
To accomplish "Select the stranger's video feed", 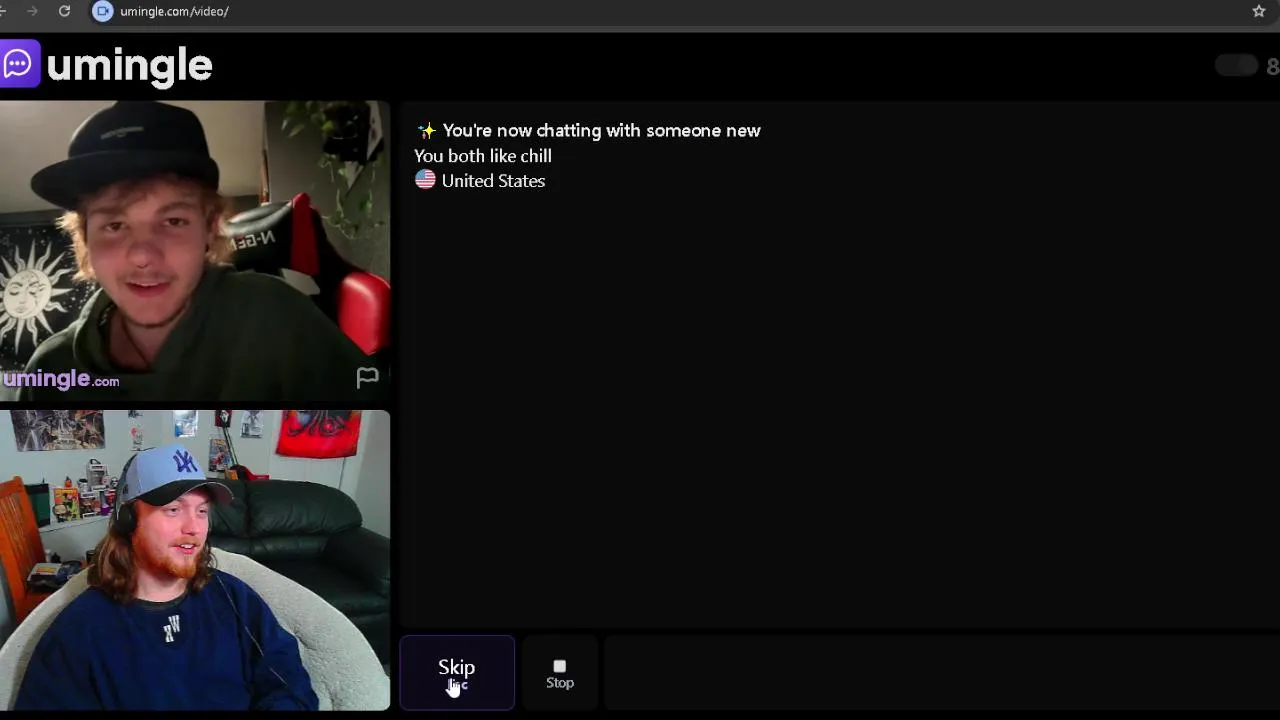I will pyautogui.click(x=195, y=250).
